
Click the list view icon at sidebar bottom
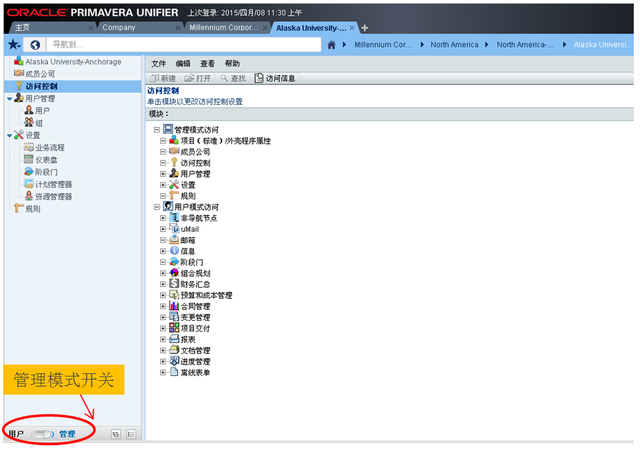[x=131, y=434]
